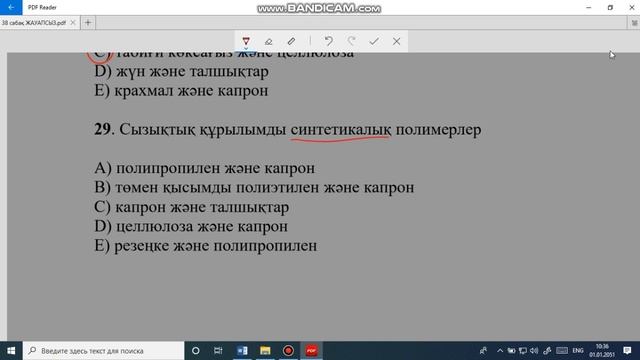Click answer E) резеңке және полипропилен
640x360 pixels.
pos(206,246)
